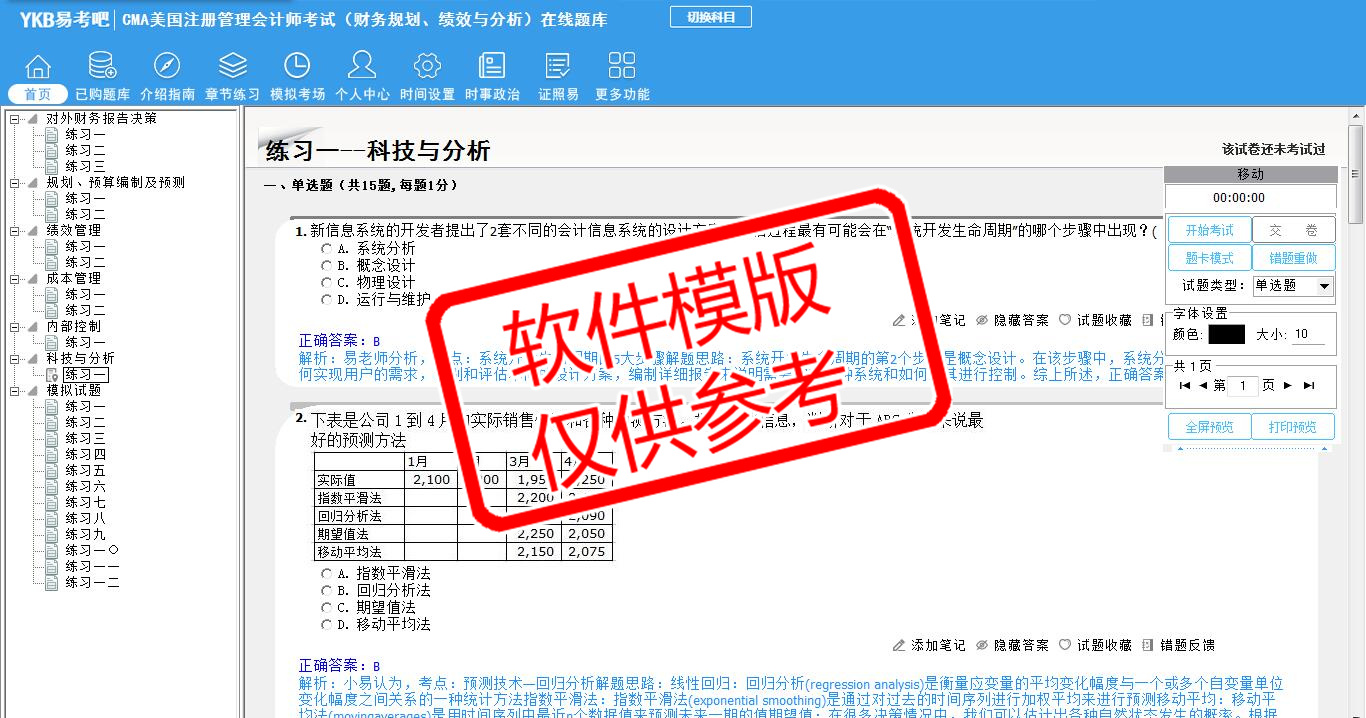Viewport: 1366px width, 718px height.
Task: Click 打印预览 button
Action: [x=1293, y=427]
